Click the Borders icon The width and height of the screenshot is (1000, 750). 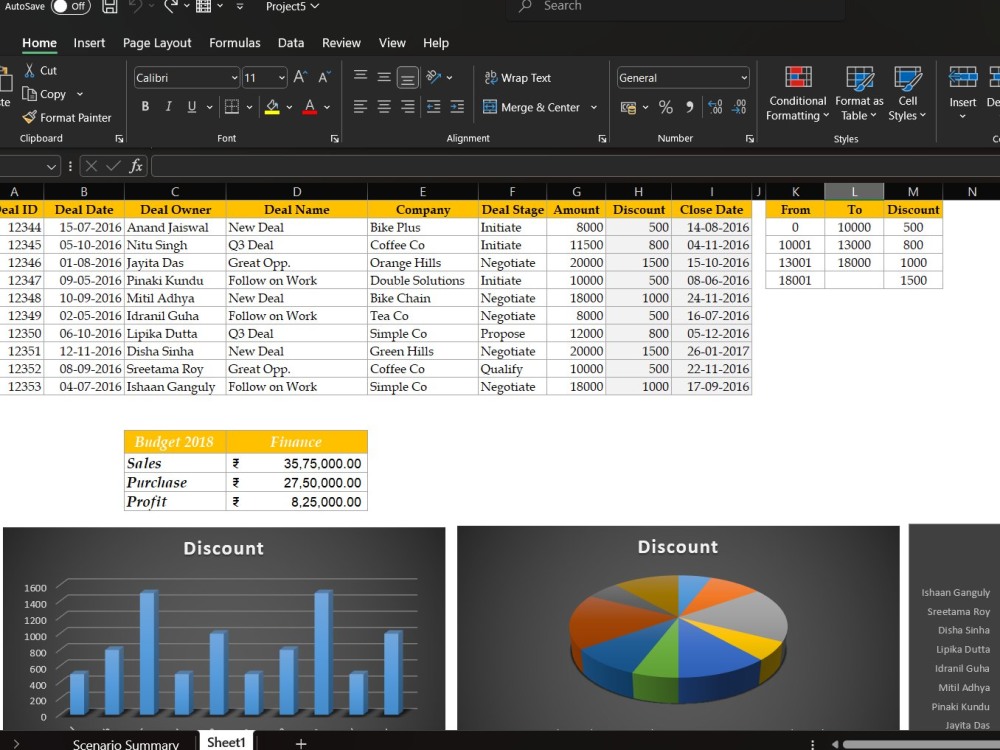[232, 107]
